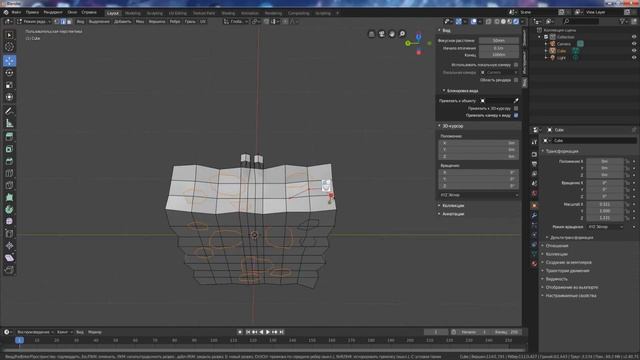Viewport: 640px width, 360px height.
Task: Switch to UV Editing workspace tab
Action: [x=178, y=13]
